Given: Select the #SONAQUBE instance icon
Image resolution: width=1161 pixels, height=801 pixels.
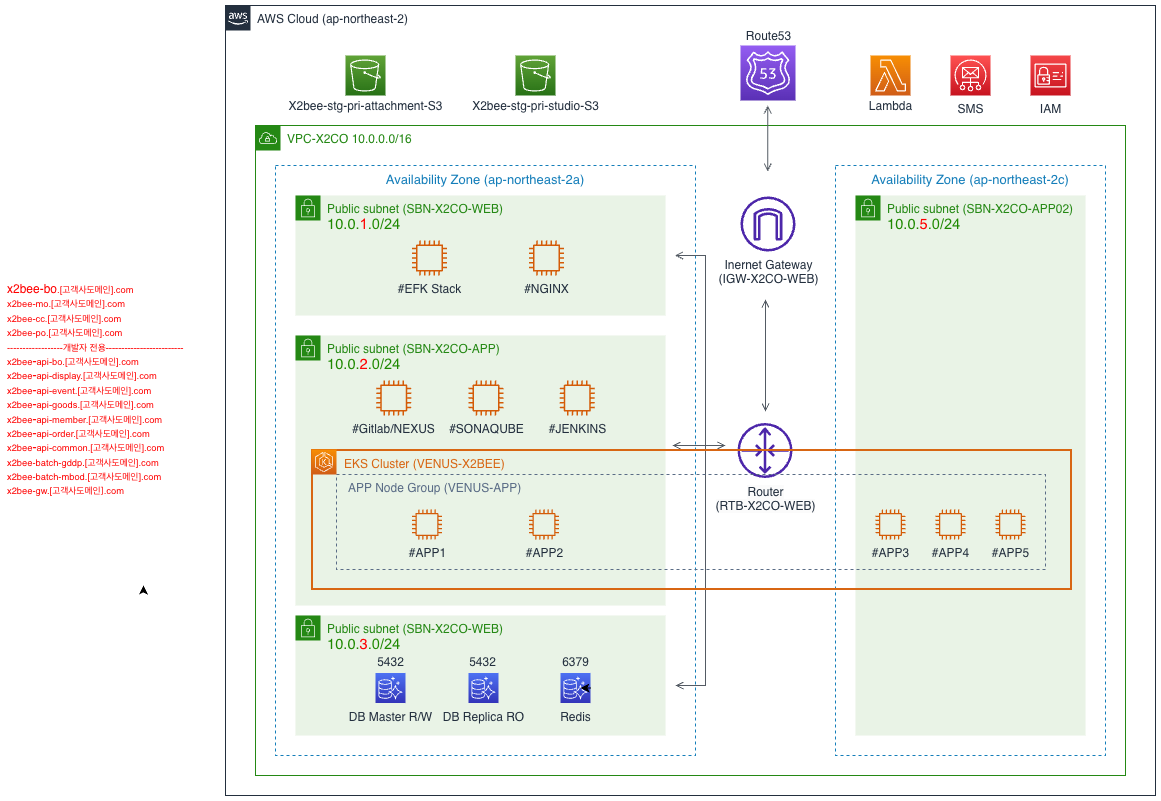Looking at the screenshot, I should point(486,398).
